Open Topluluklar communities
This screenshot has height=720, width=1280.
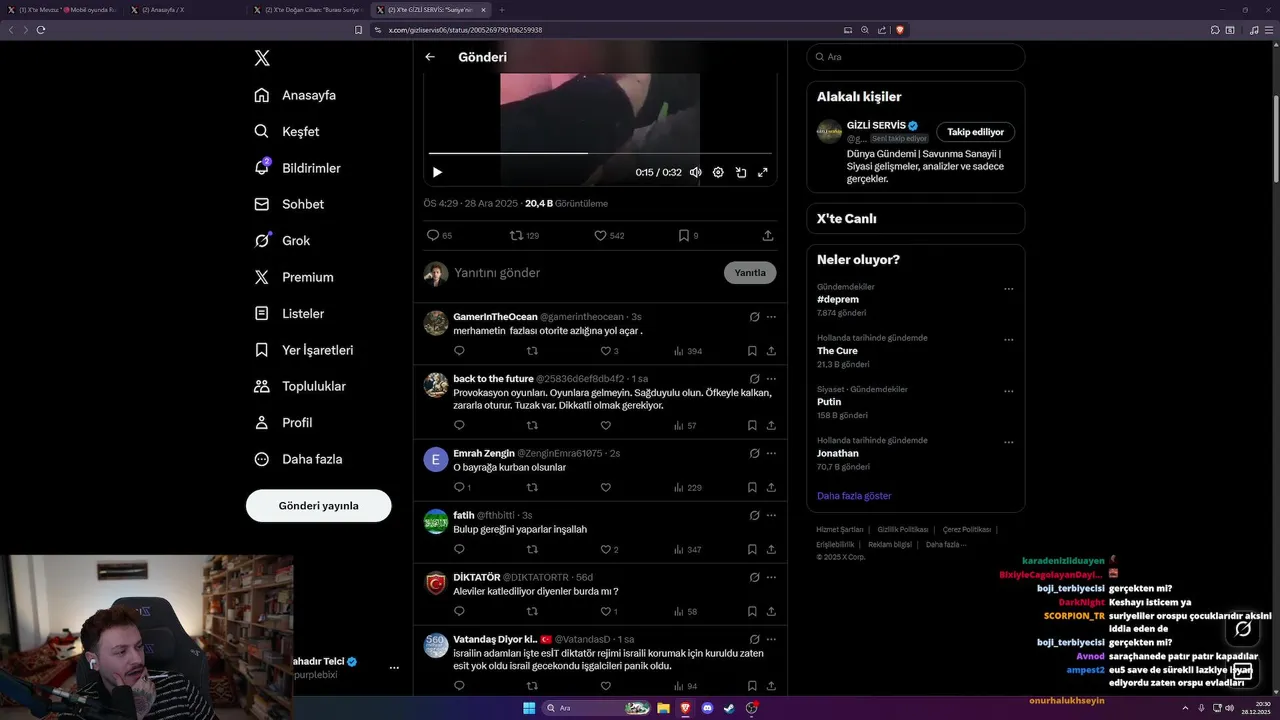300,386
